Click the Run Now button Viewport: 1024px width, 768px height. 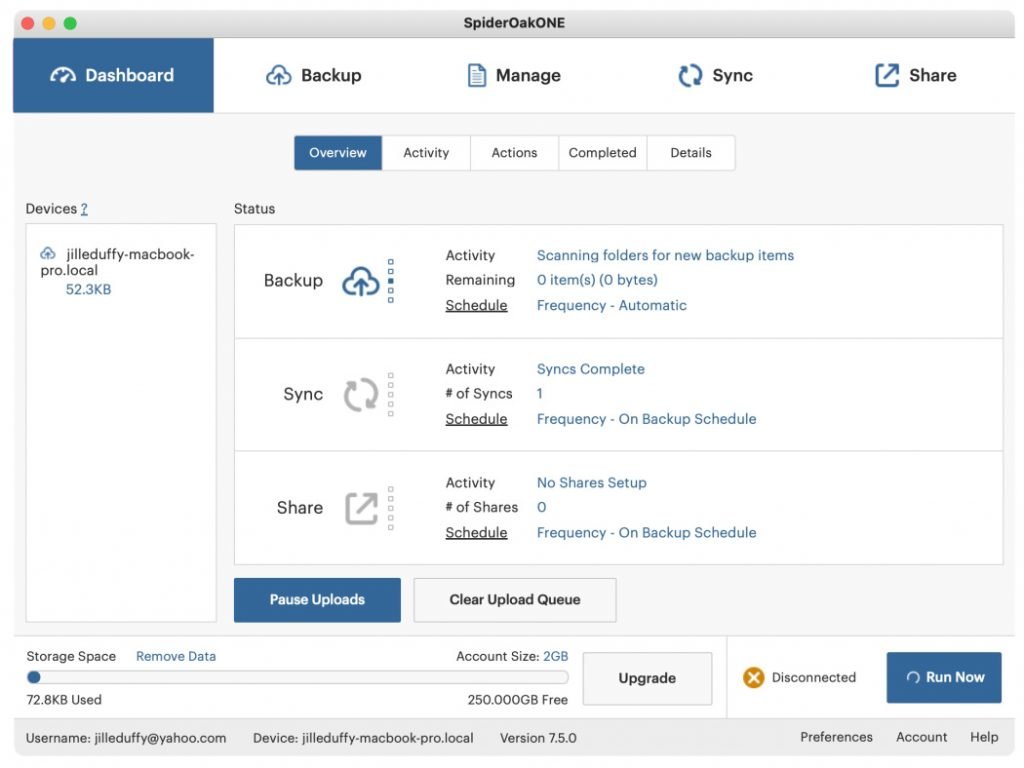(x=944, y=677)
